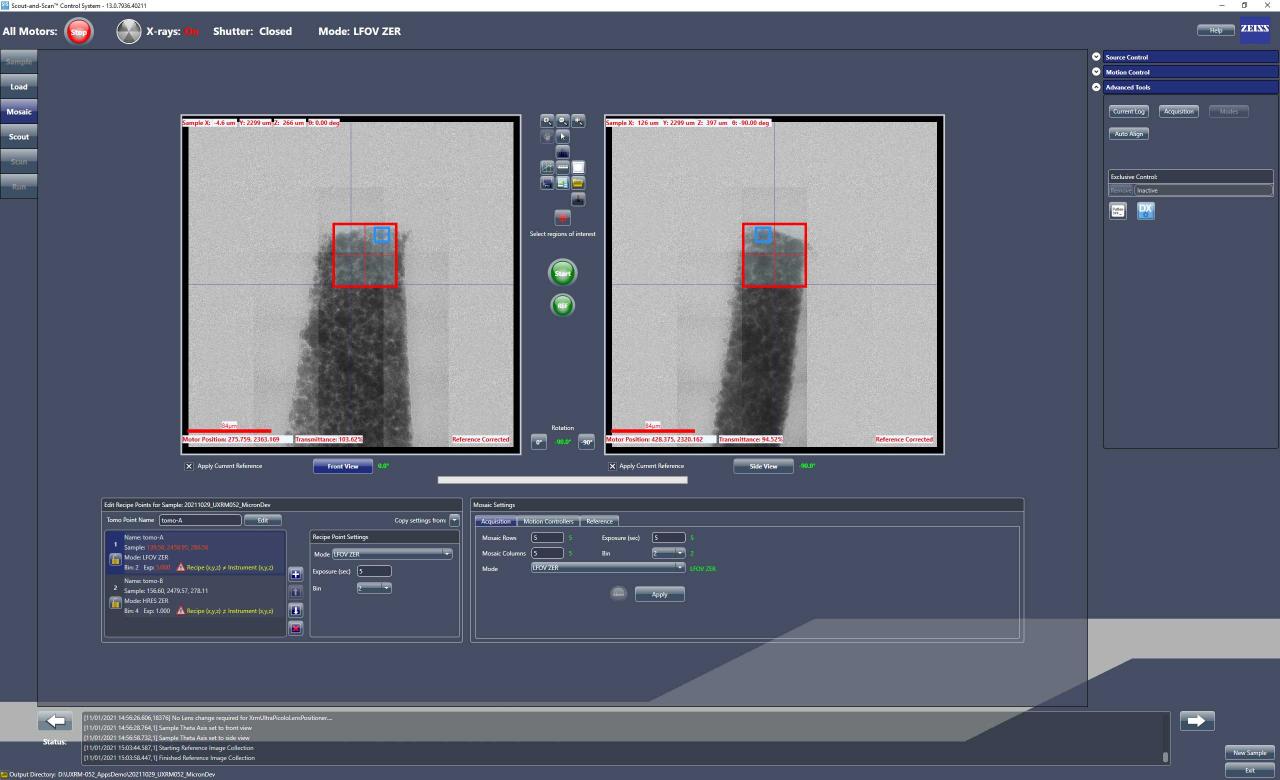This screenshot has height=780, width=1280.
Task: Open the histogram display icon
Action: [x=563, y=152]
